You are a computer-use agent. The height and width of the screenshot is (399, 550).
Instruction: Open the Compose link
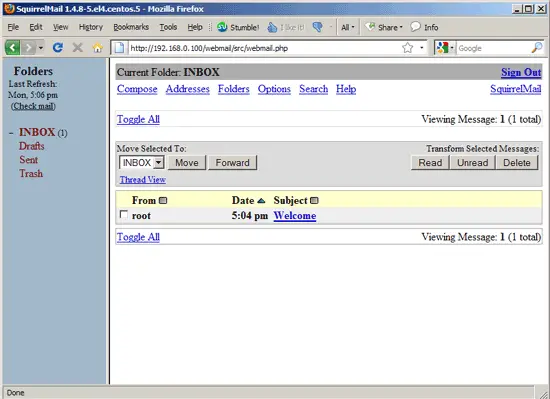click(137, 89)
